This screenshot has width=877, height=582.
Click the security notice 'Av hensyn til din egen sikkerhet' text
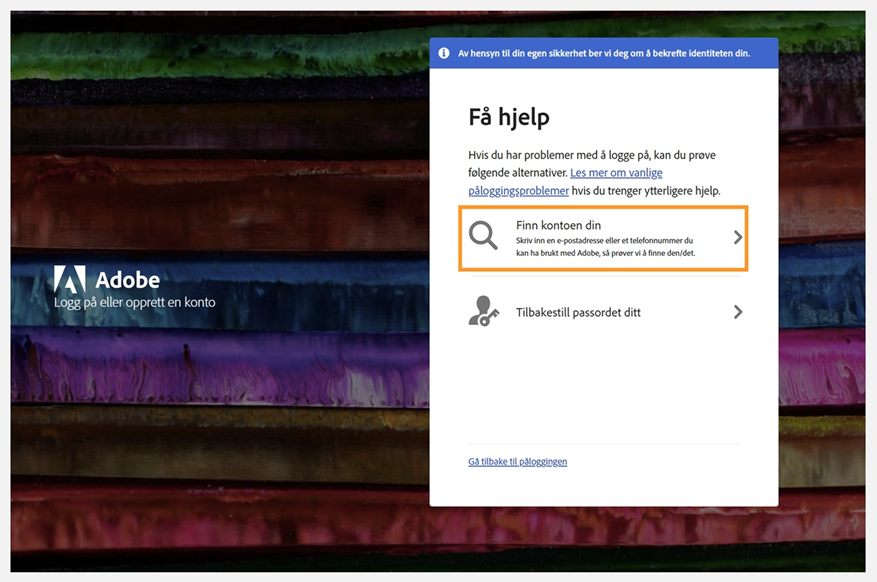click(604, 53)
